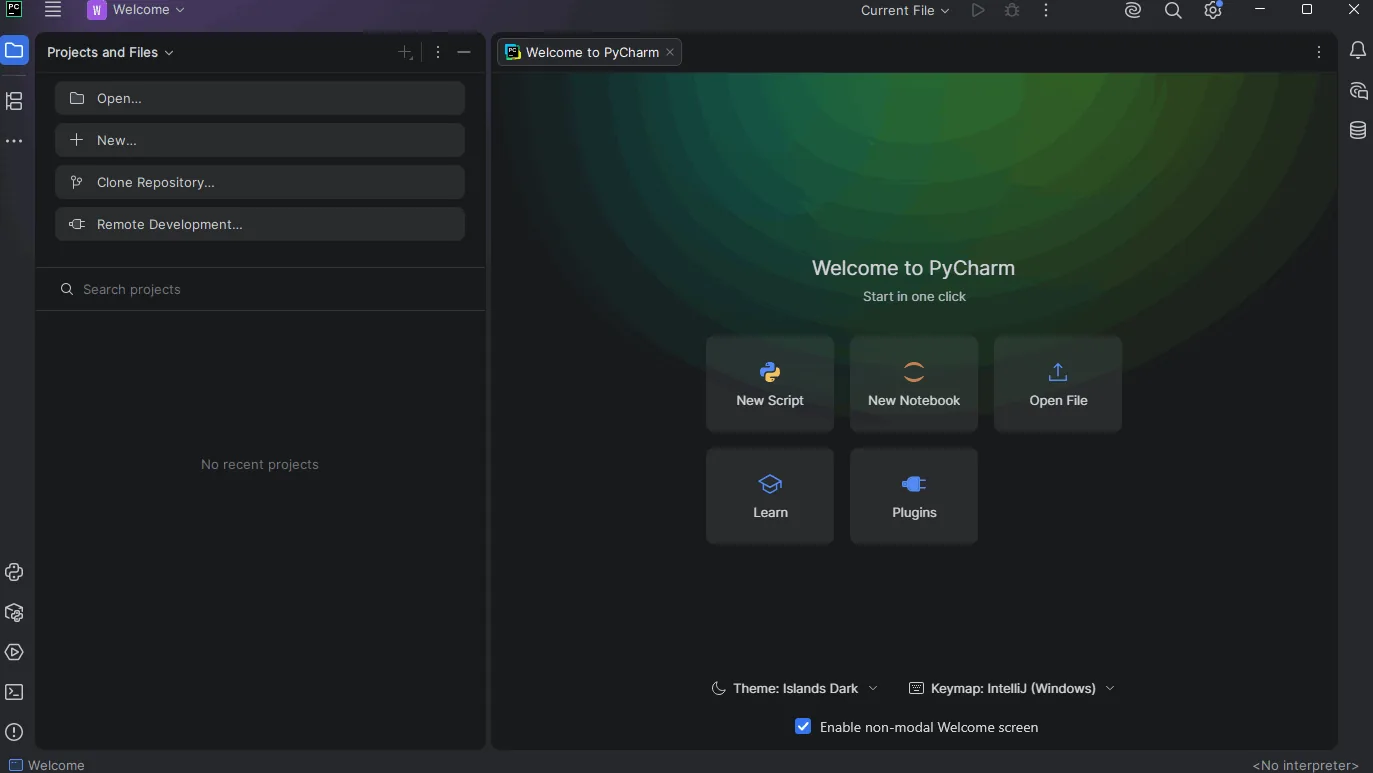This screenshot has width=1373, height=773.
Task: Open the AI Assistant swirl icon in the title bar
Action: tap(1133, 11)
